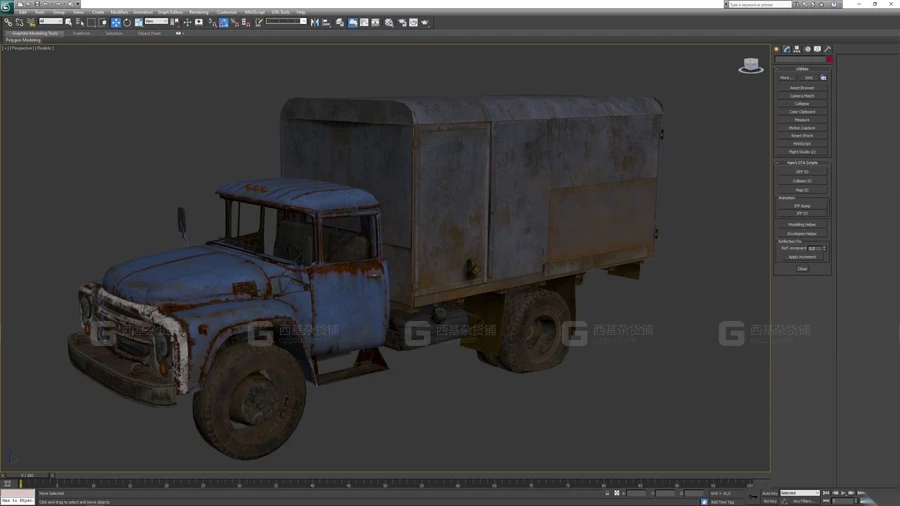Toggle Spinner Snap
This screenshot has height=506, width=900.
point(246,22)
